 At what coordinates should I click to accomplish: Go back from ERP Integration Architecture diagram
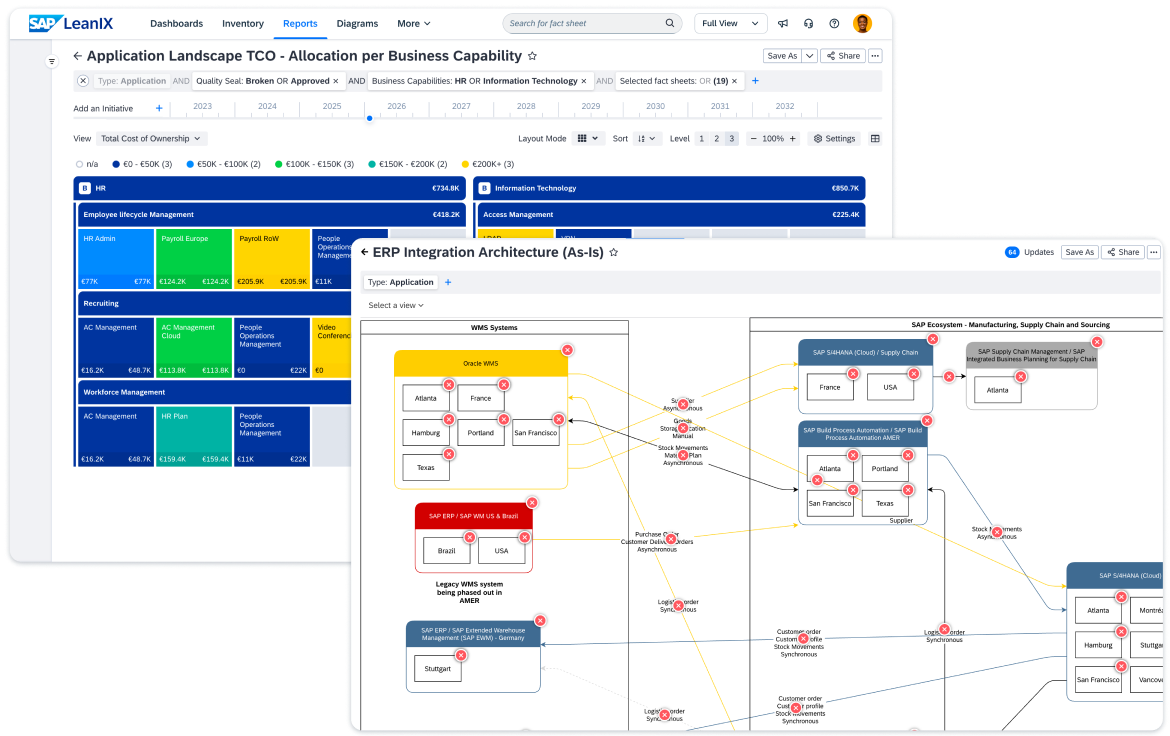point(364,252)
